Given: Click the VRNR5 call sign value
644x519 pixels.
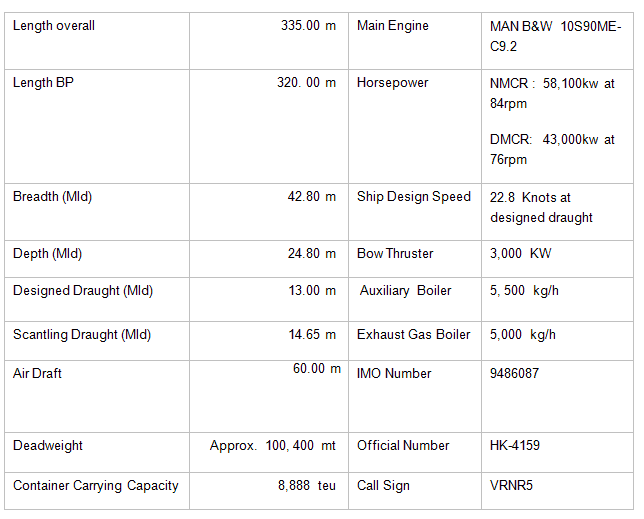Looking at the screenshot, I should [x=511, y=486].
